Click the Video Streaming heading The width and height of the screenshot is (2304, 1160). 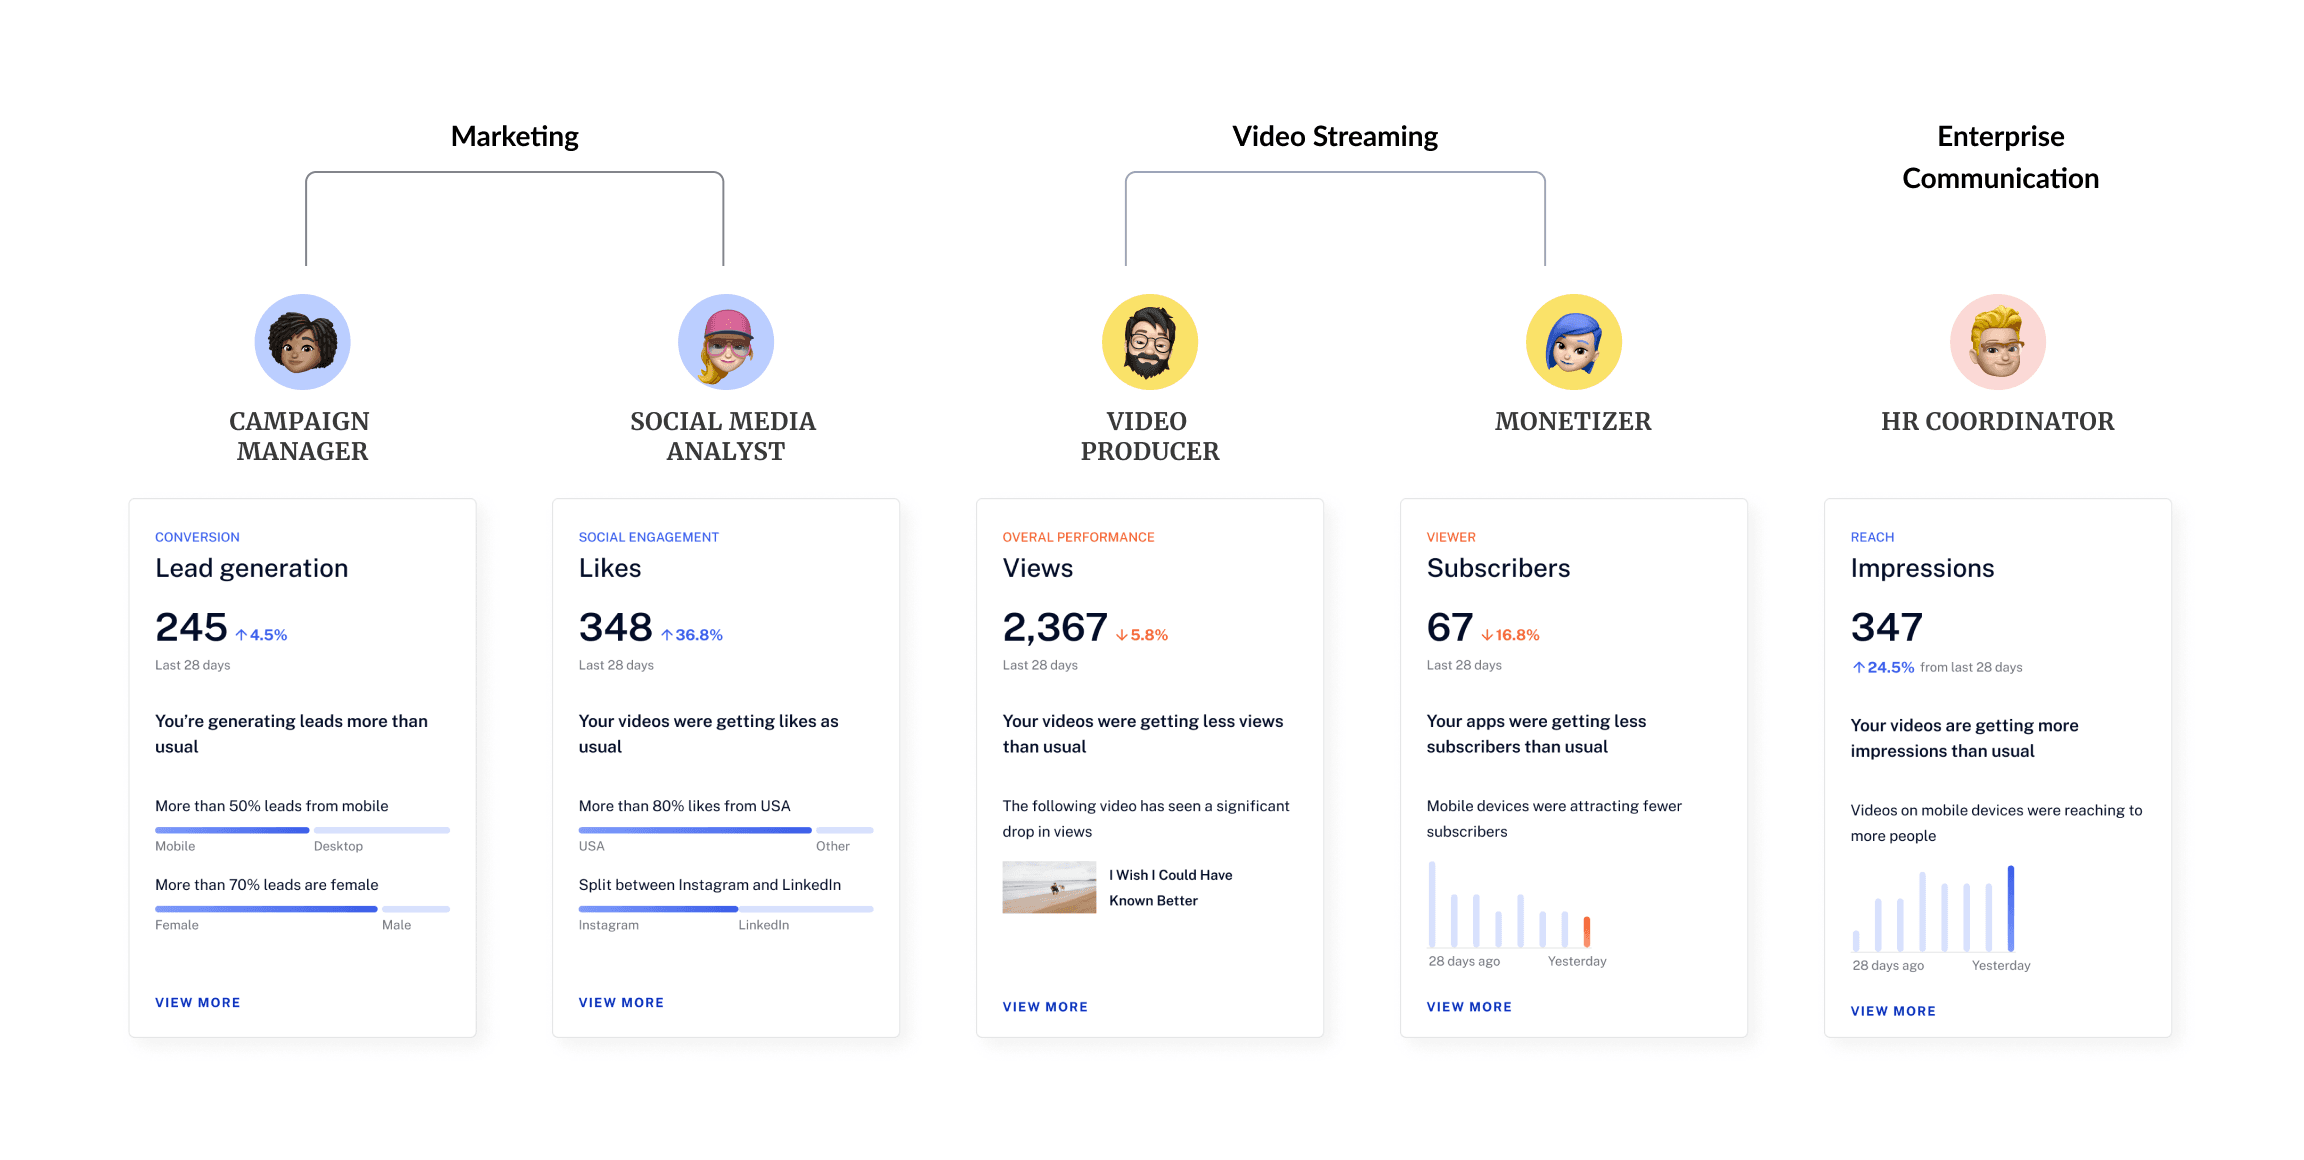[x=1335, y=136]
